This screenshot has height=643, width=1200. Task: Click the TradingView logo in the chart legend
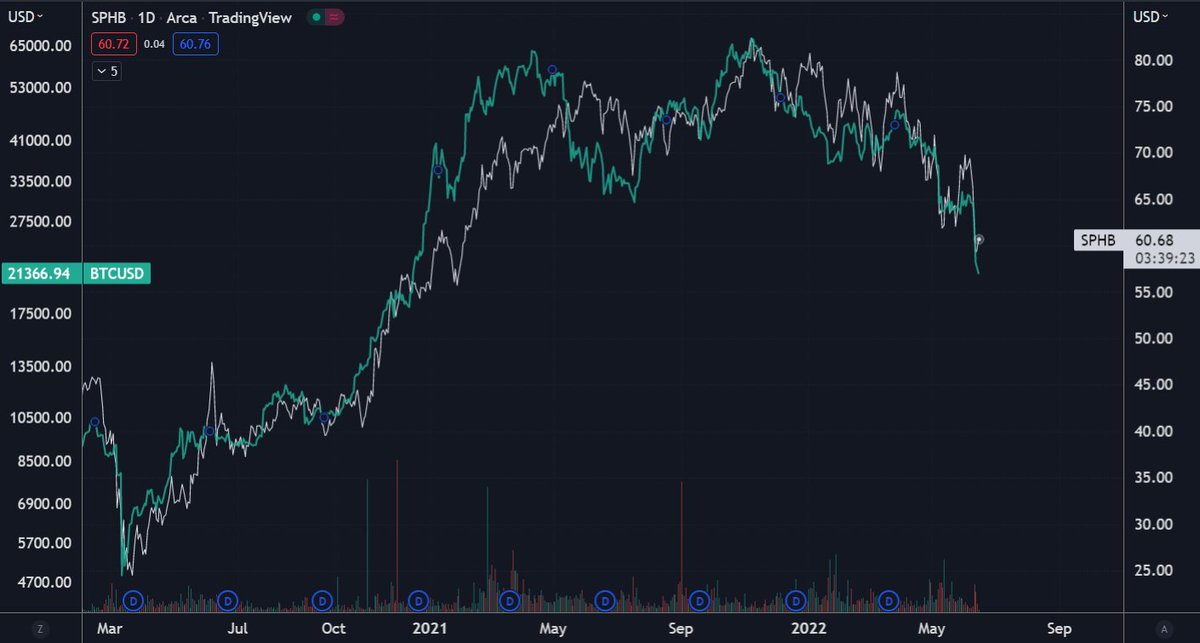pos(250,17)
